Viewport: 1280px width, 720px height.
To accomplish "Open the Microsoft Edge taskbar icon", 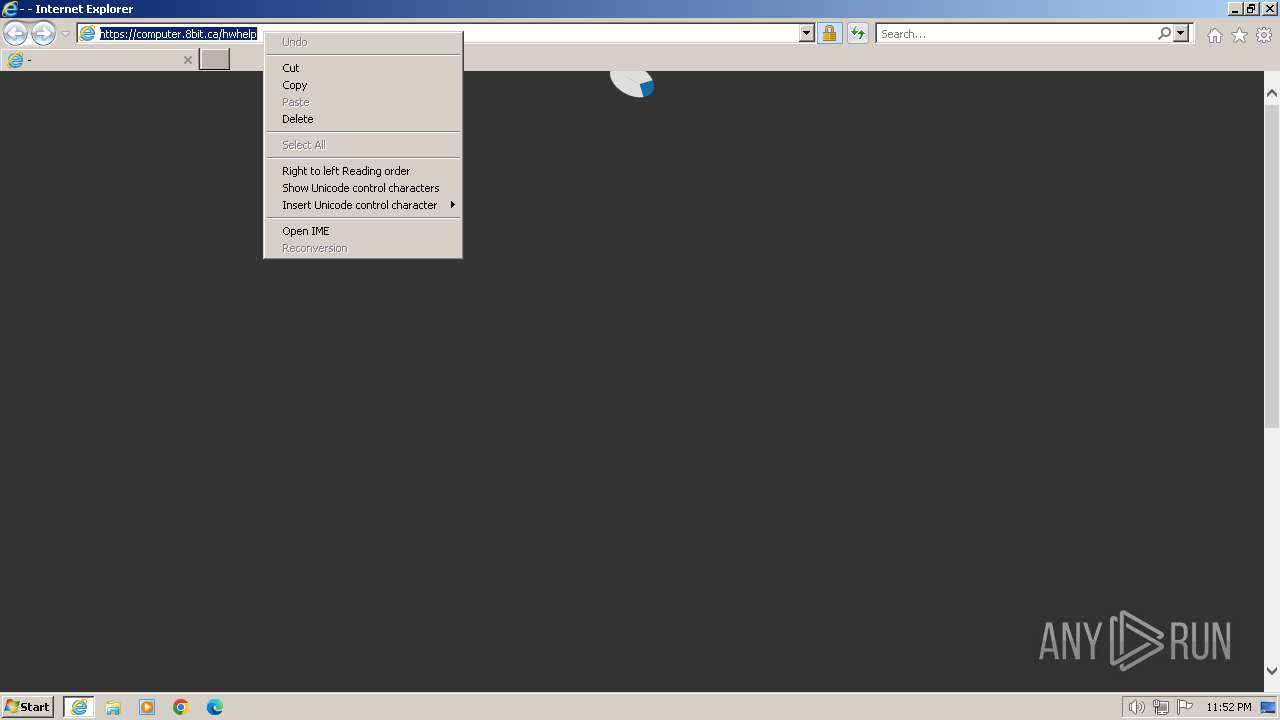I will (215, 707).
